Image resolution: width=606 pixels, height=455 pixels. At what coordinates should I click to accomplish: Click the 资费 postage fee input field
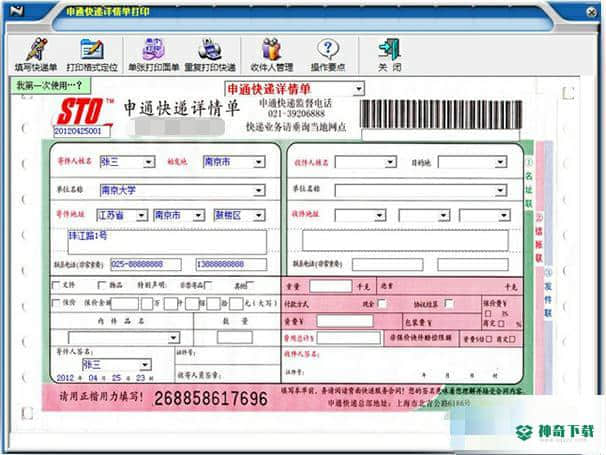(345, 321)
